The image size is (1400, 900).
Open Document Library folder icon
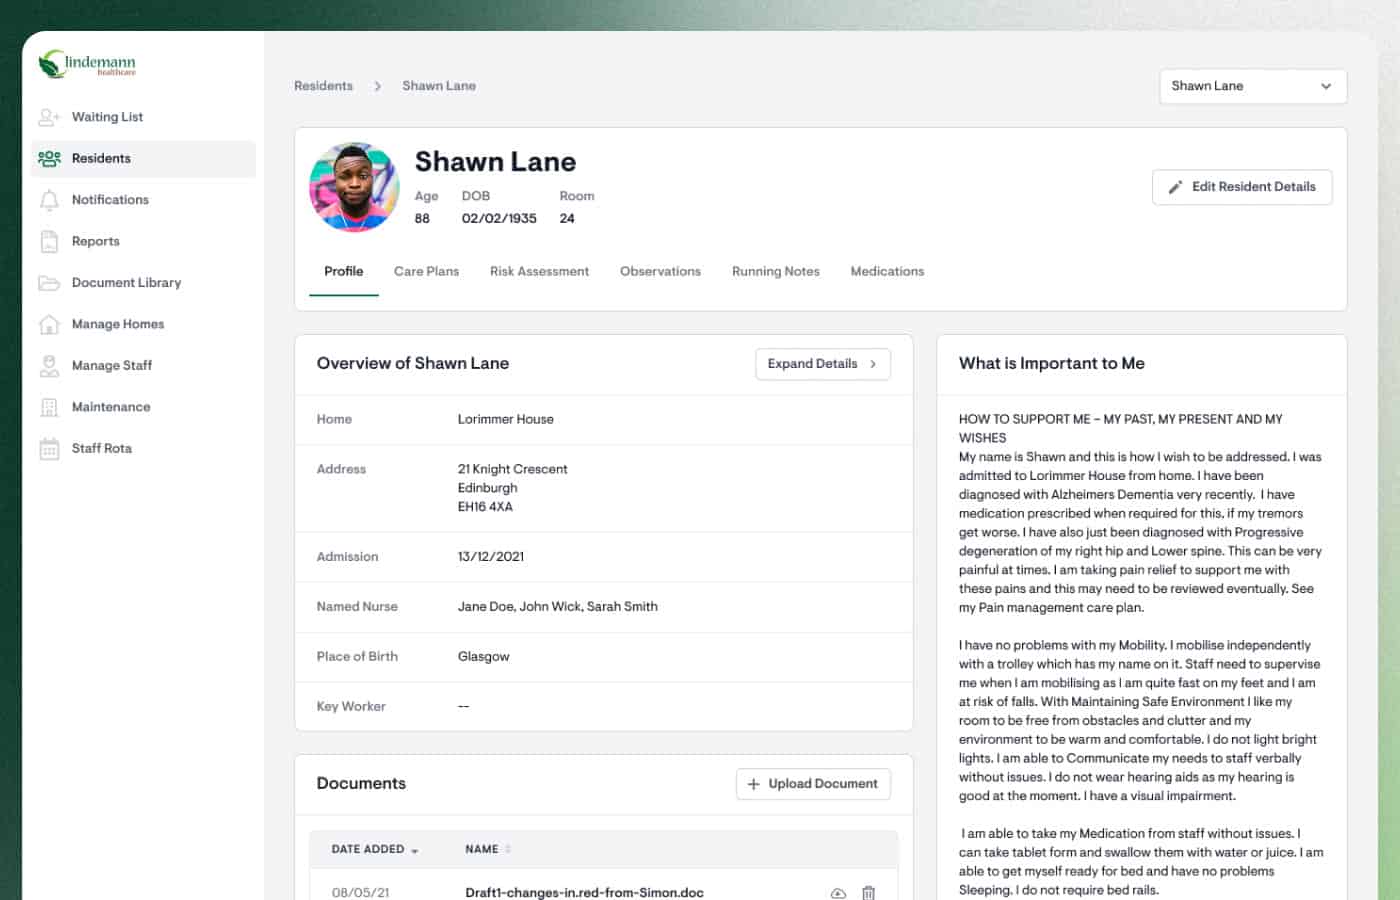[49, 283]
